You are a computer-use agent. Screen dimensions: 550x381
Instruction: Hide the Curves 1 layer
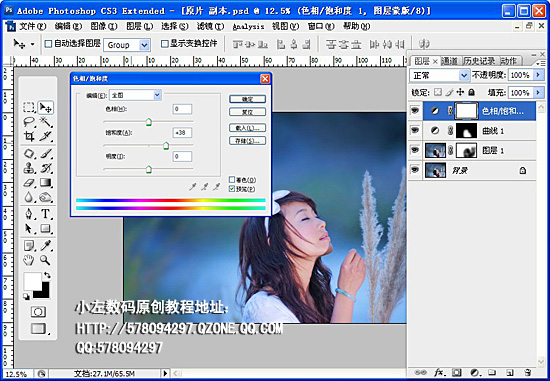415,131
